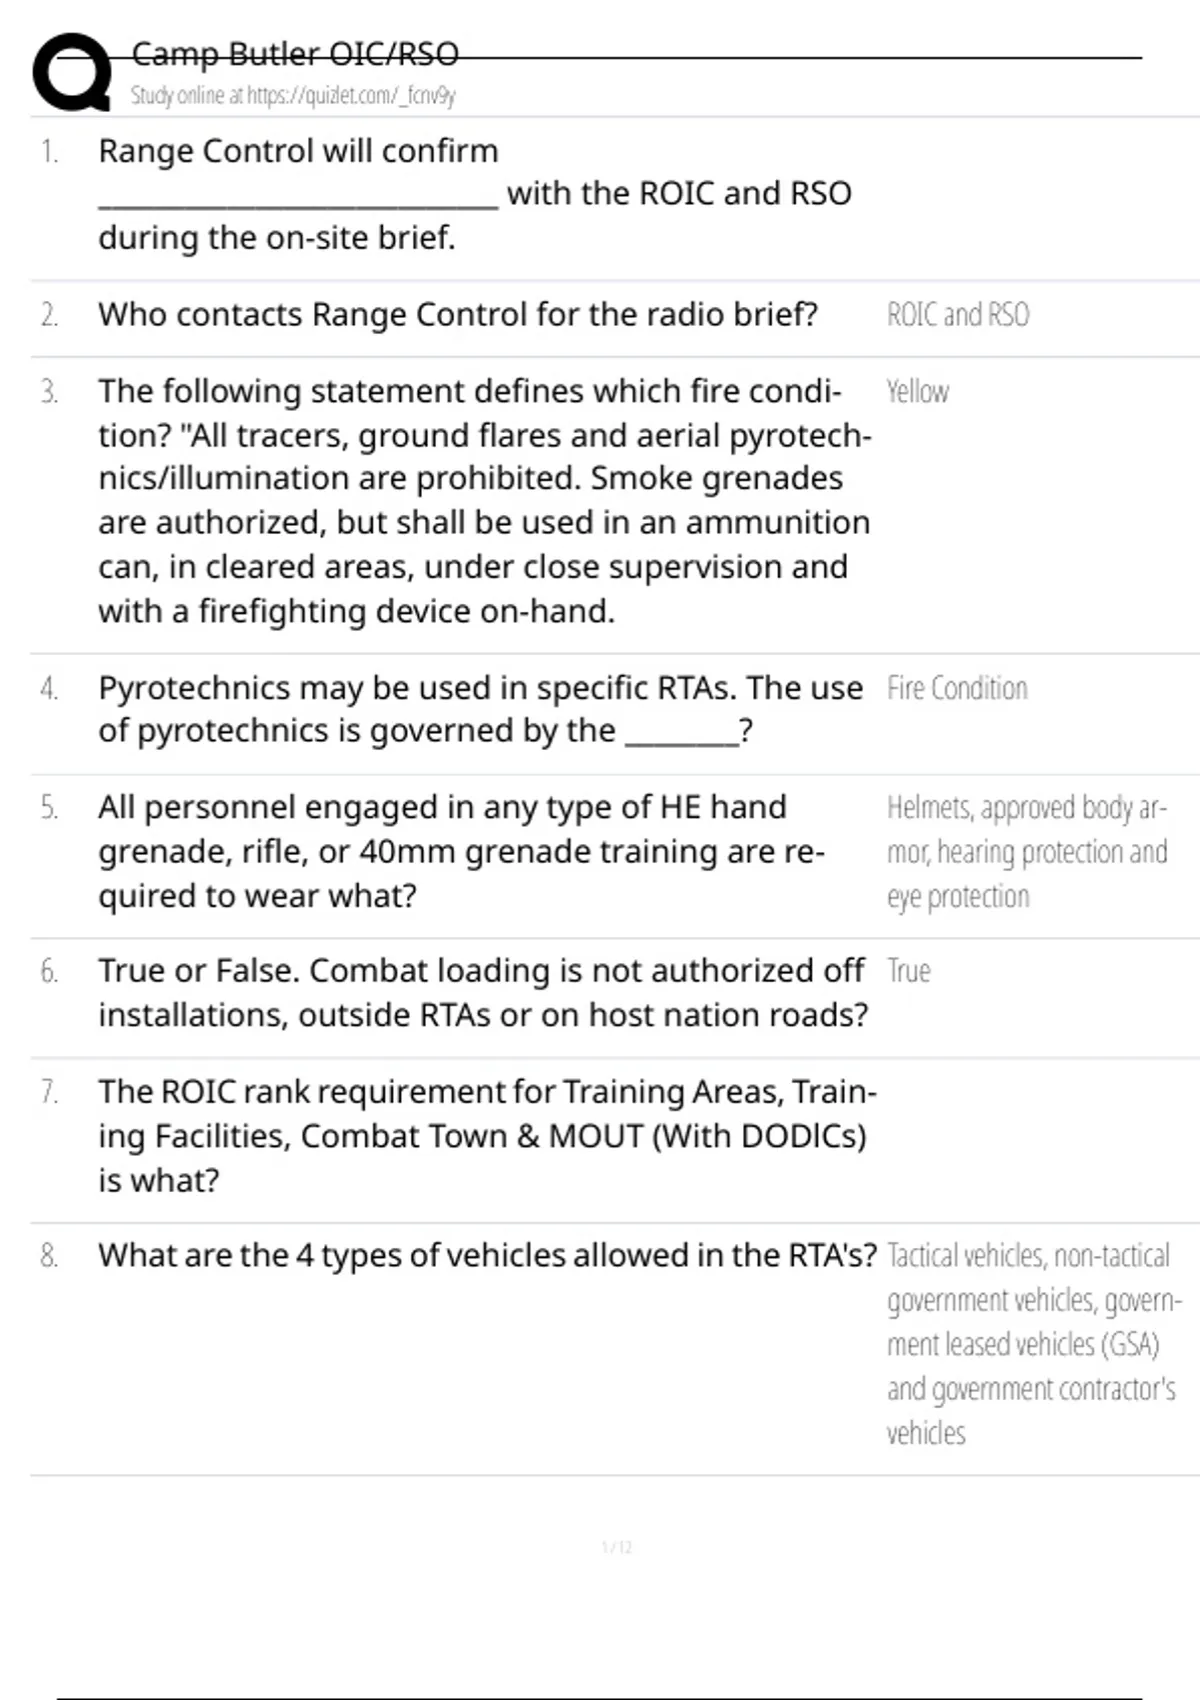Viewport: 1200px width, 1700px height.
Task: Click the 1/12 page number indicator
Action: tap(616, 1548)
